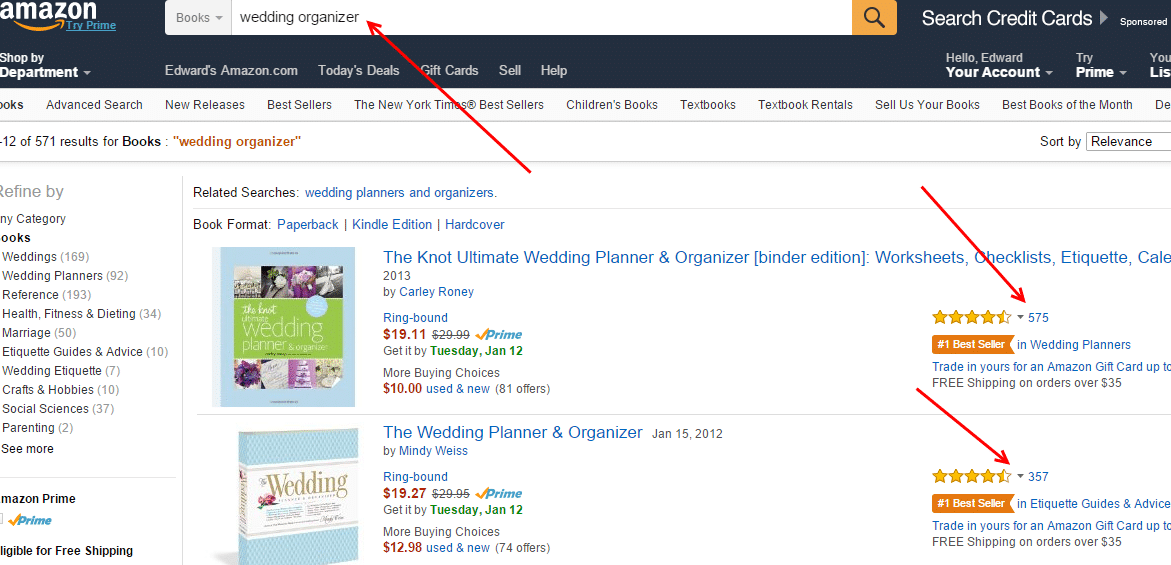This screenshot has width=1171, height=565.
Task: Open Edward's Amazon.com
Action: [232, 71]
